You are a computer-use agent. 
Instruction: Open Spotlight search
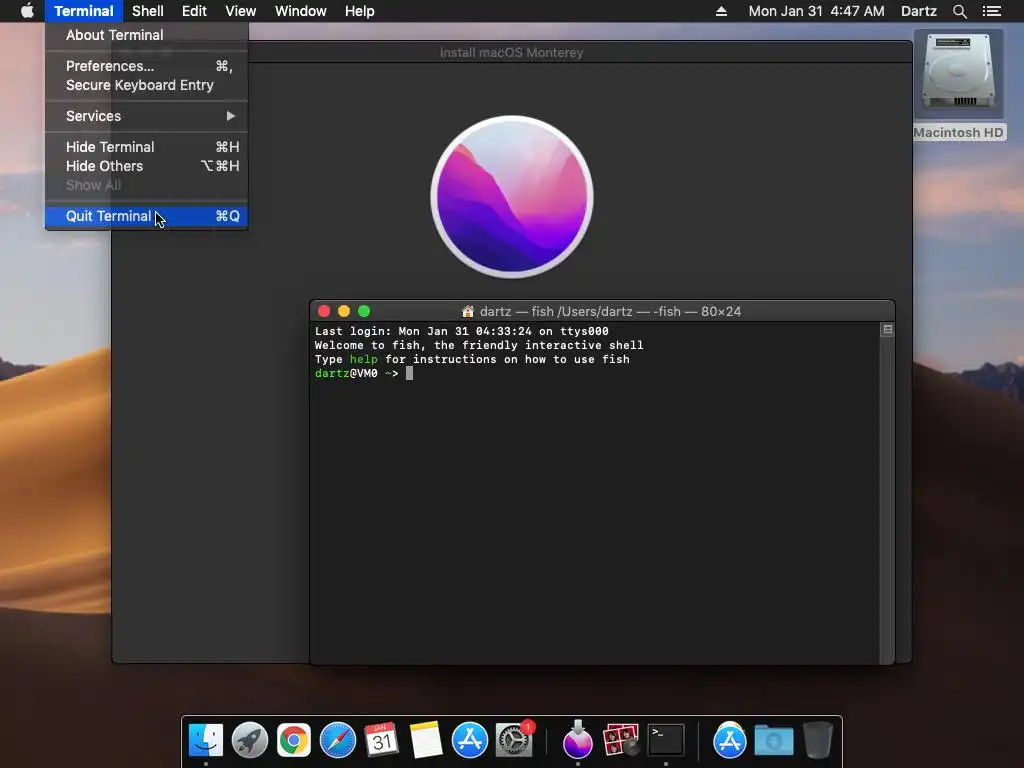pos(959,11)
